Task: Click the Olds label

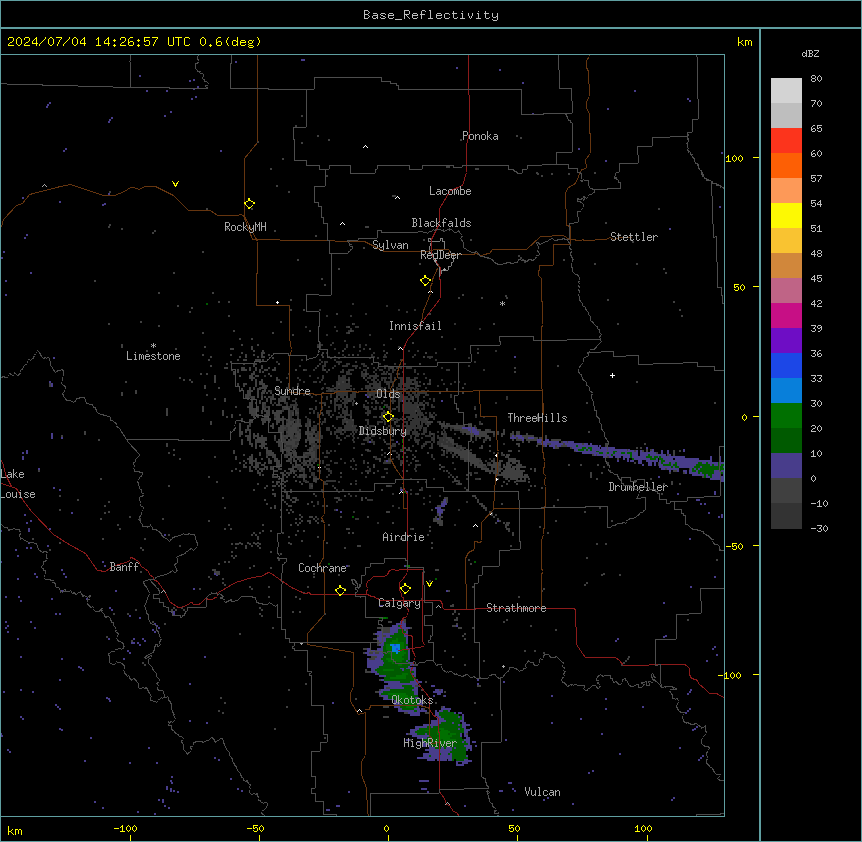Action: tap(388, 394)
